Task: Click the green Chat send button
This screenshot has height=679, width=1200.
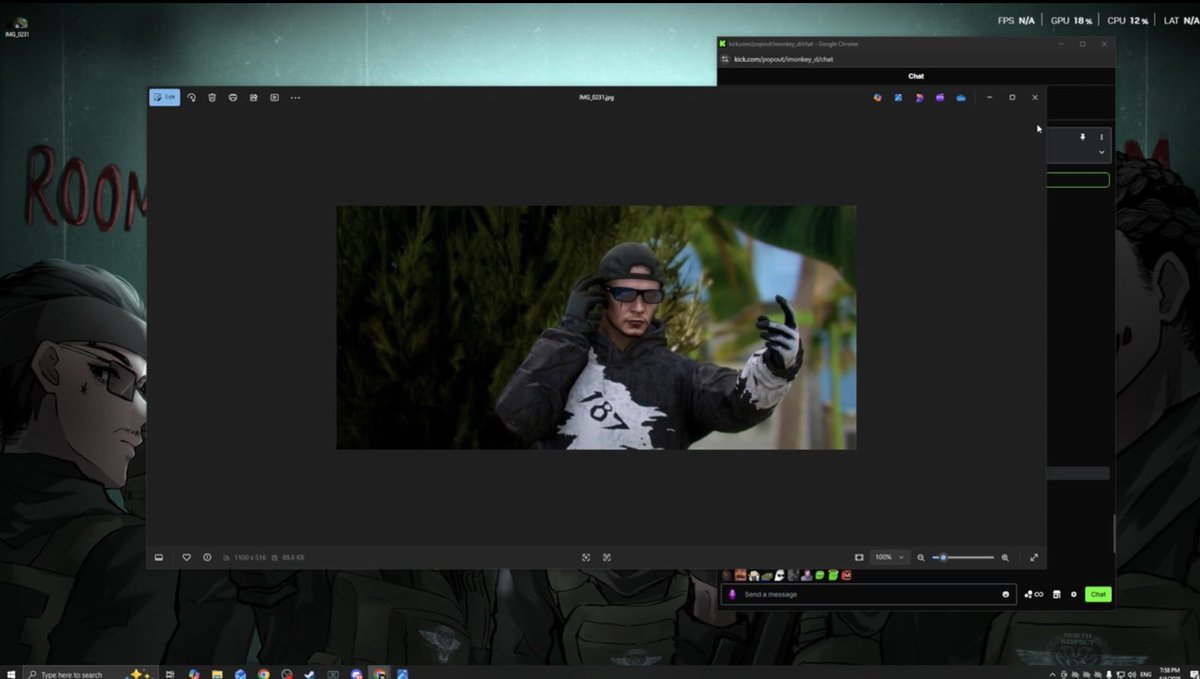Action: pos(1098,594)
